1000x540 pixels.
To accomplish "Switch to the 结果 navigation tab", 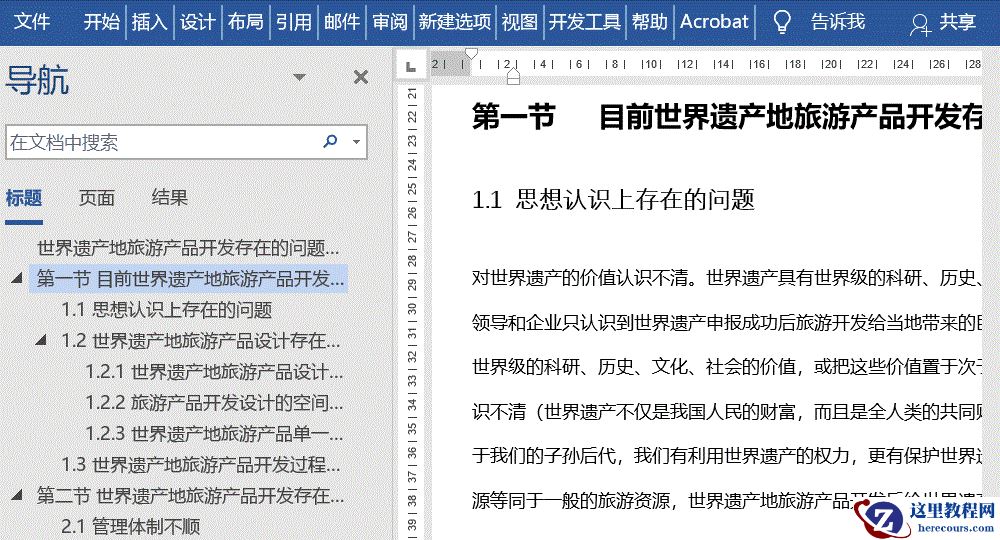I will click(170, 198).
